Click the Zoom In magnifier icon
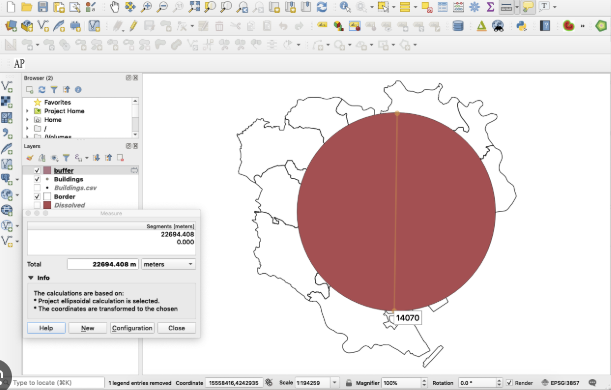Viewport: 611px width, 390px height. (147, 7)
